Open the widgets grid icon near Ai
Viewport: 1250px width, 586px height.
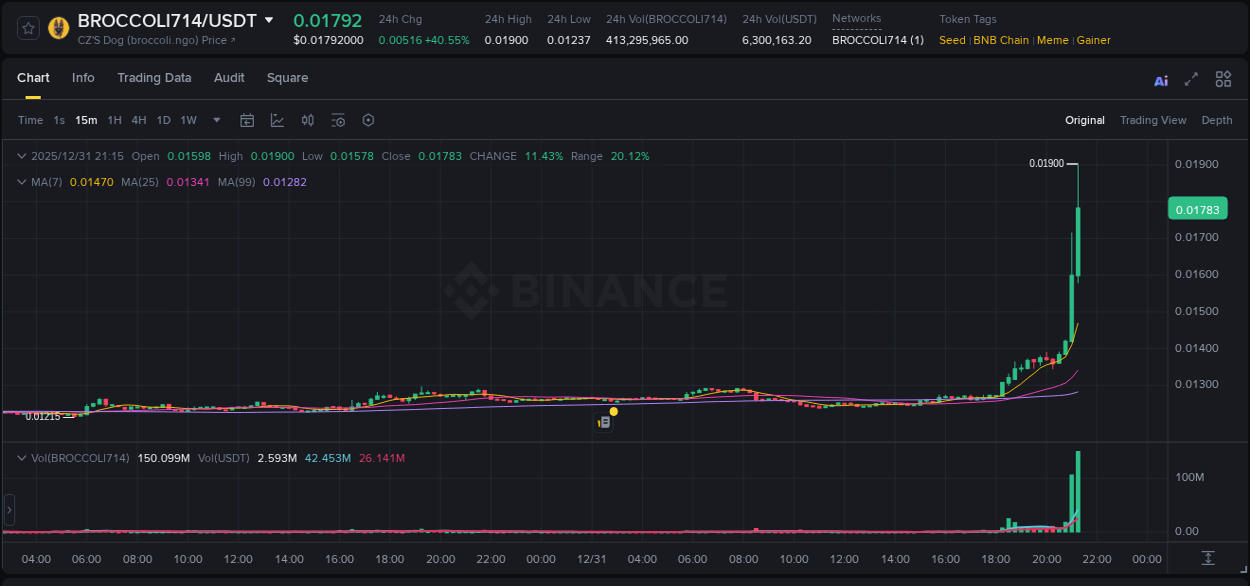pyautogui.click(x=1223, y=79)
